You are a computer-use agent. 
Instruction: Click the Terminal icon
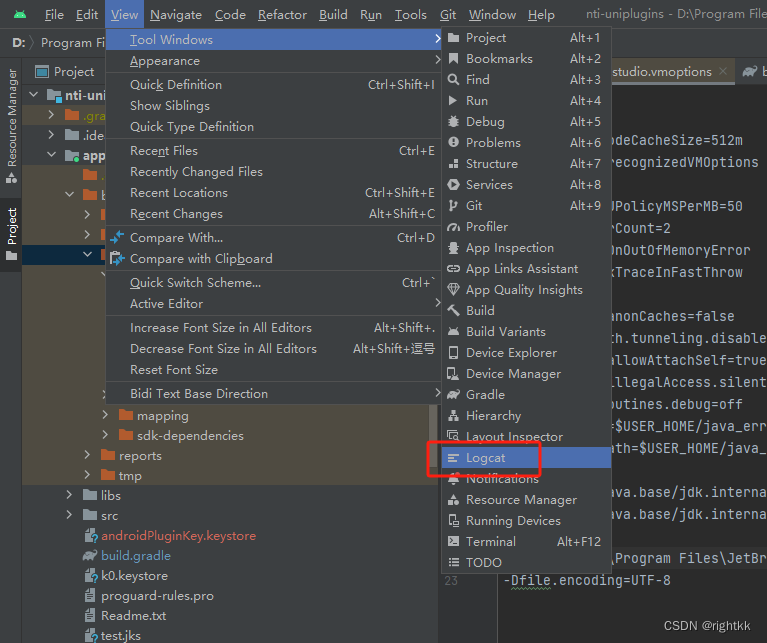coord(453,542)
